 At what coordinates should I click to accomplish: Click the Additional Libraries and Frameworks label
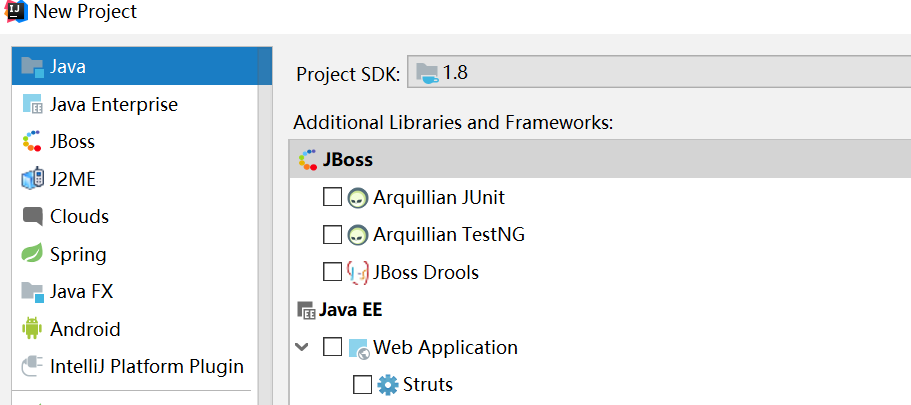(x=453, y=123)
